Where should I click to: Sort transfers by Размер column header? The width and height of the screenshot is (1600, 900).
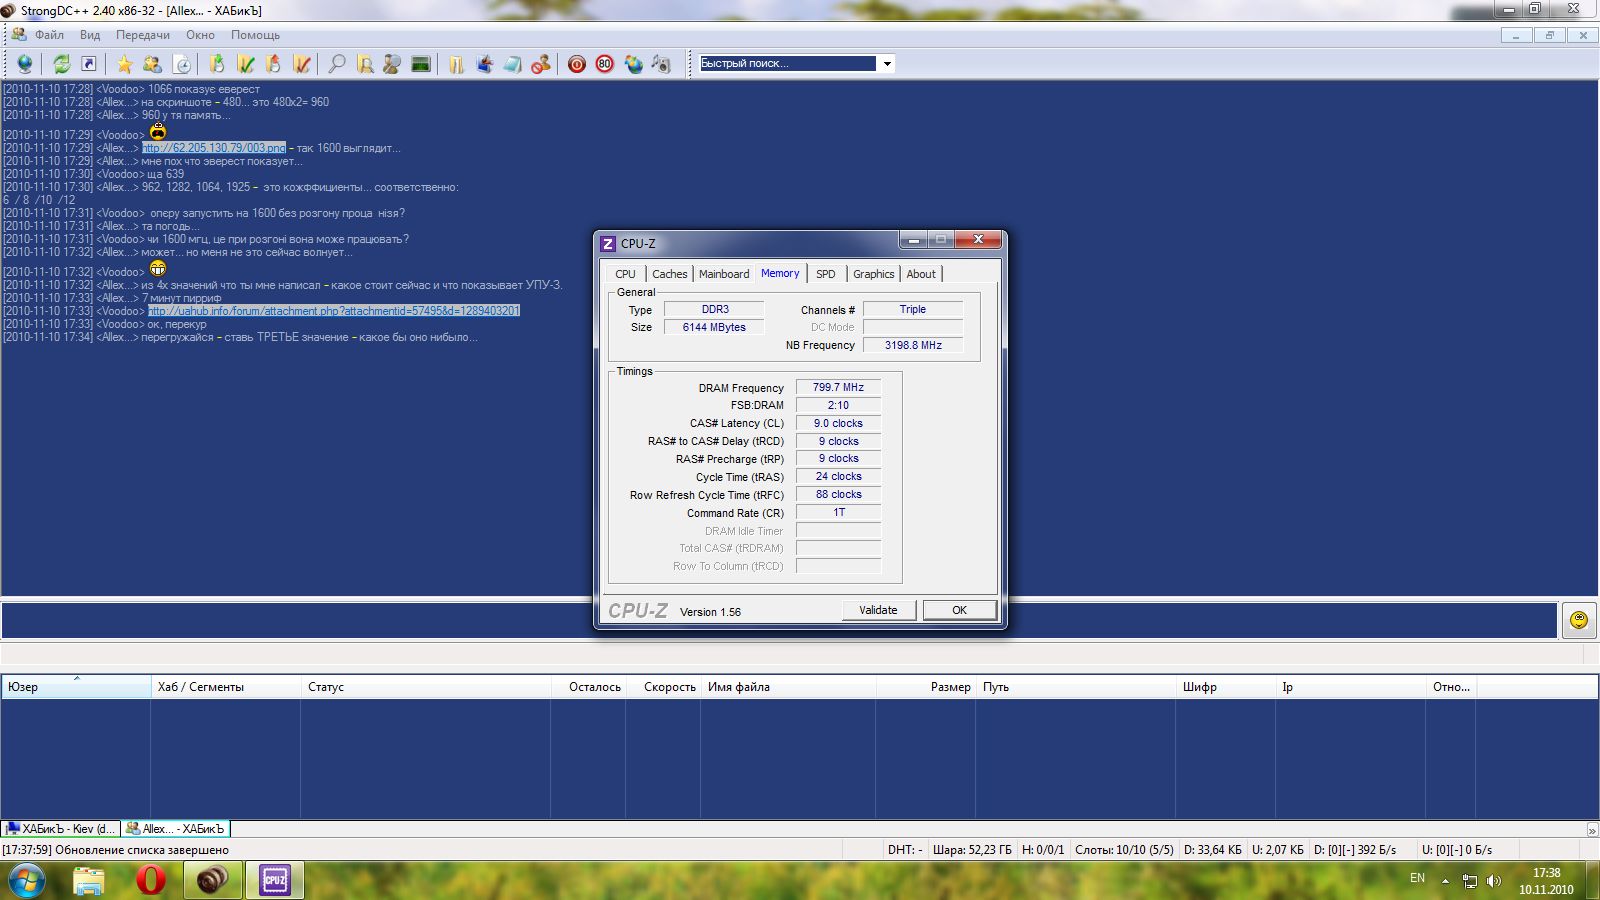[926, 687]
